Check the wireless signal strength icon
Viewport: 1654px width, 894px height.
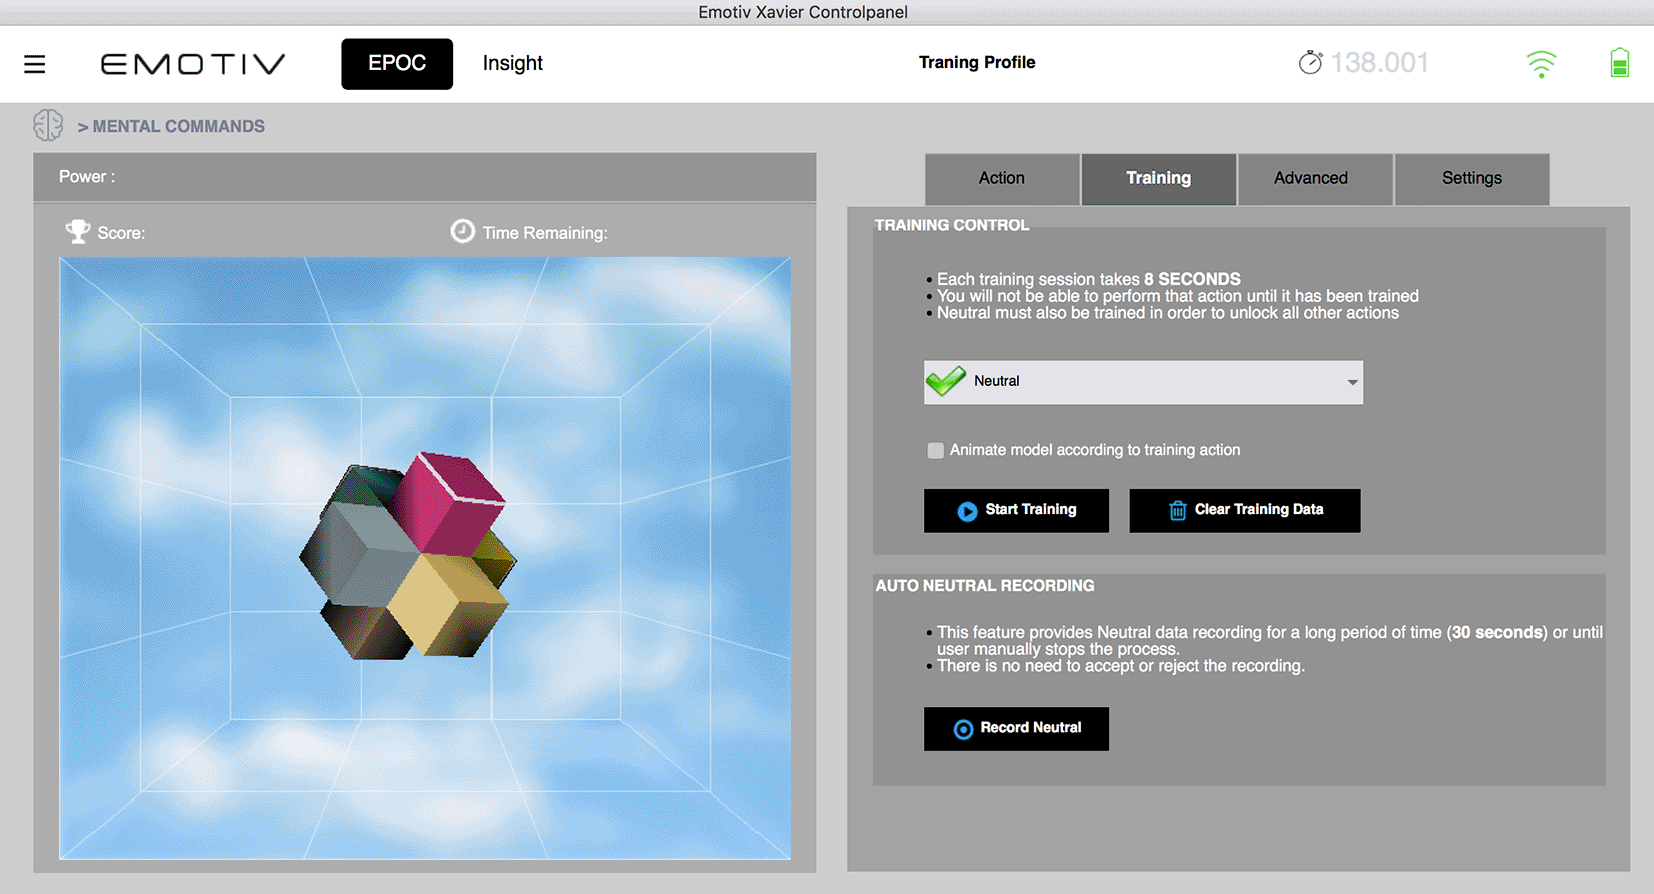(x=1541, y=64)
